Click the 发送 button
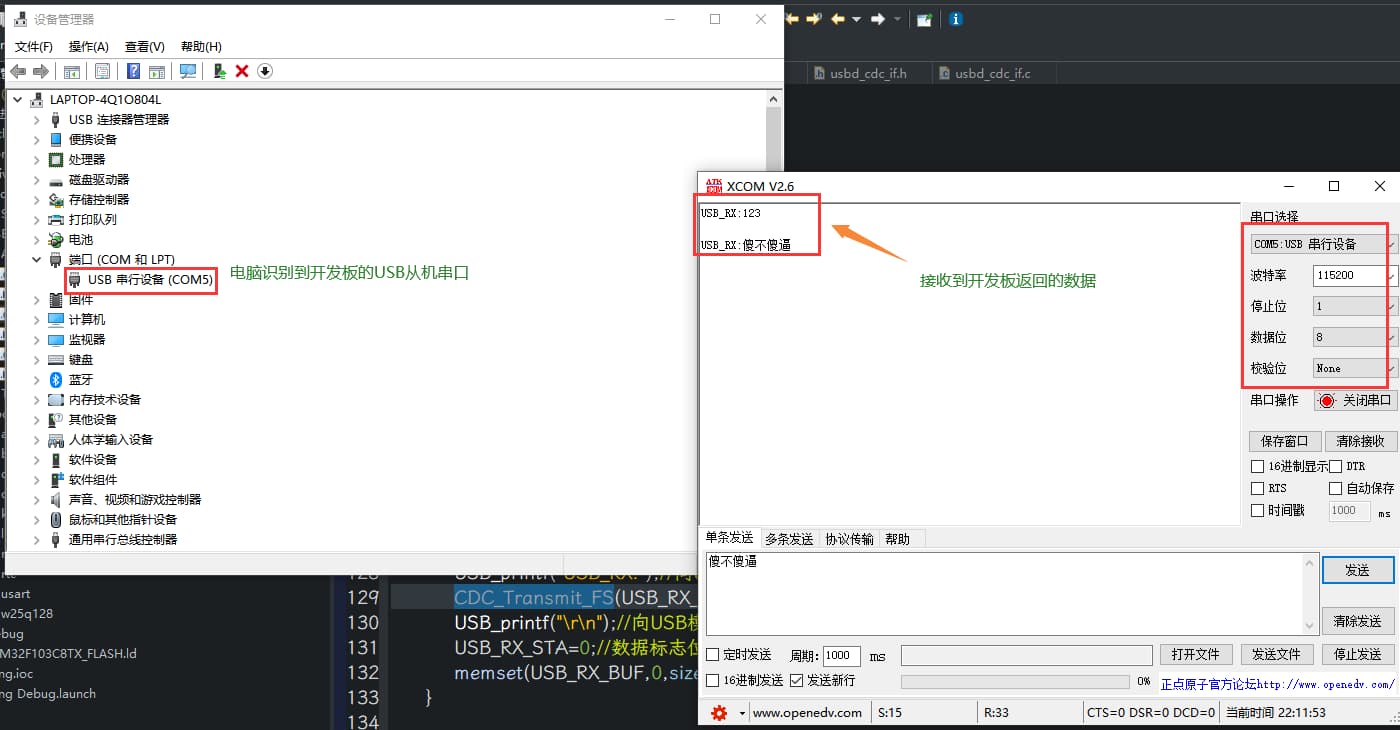The width and height of the screenshot is (1400, 730). coord(1357,570)
